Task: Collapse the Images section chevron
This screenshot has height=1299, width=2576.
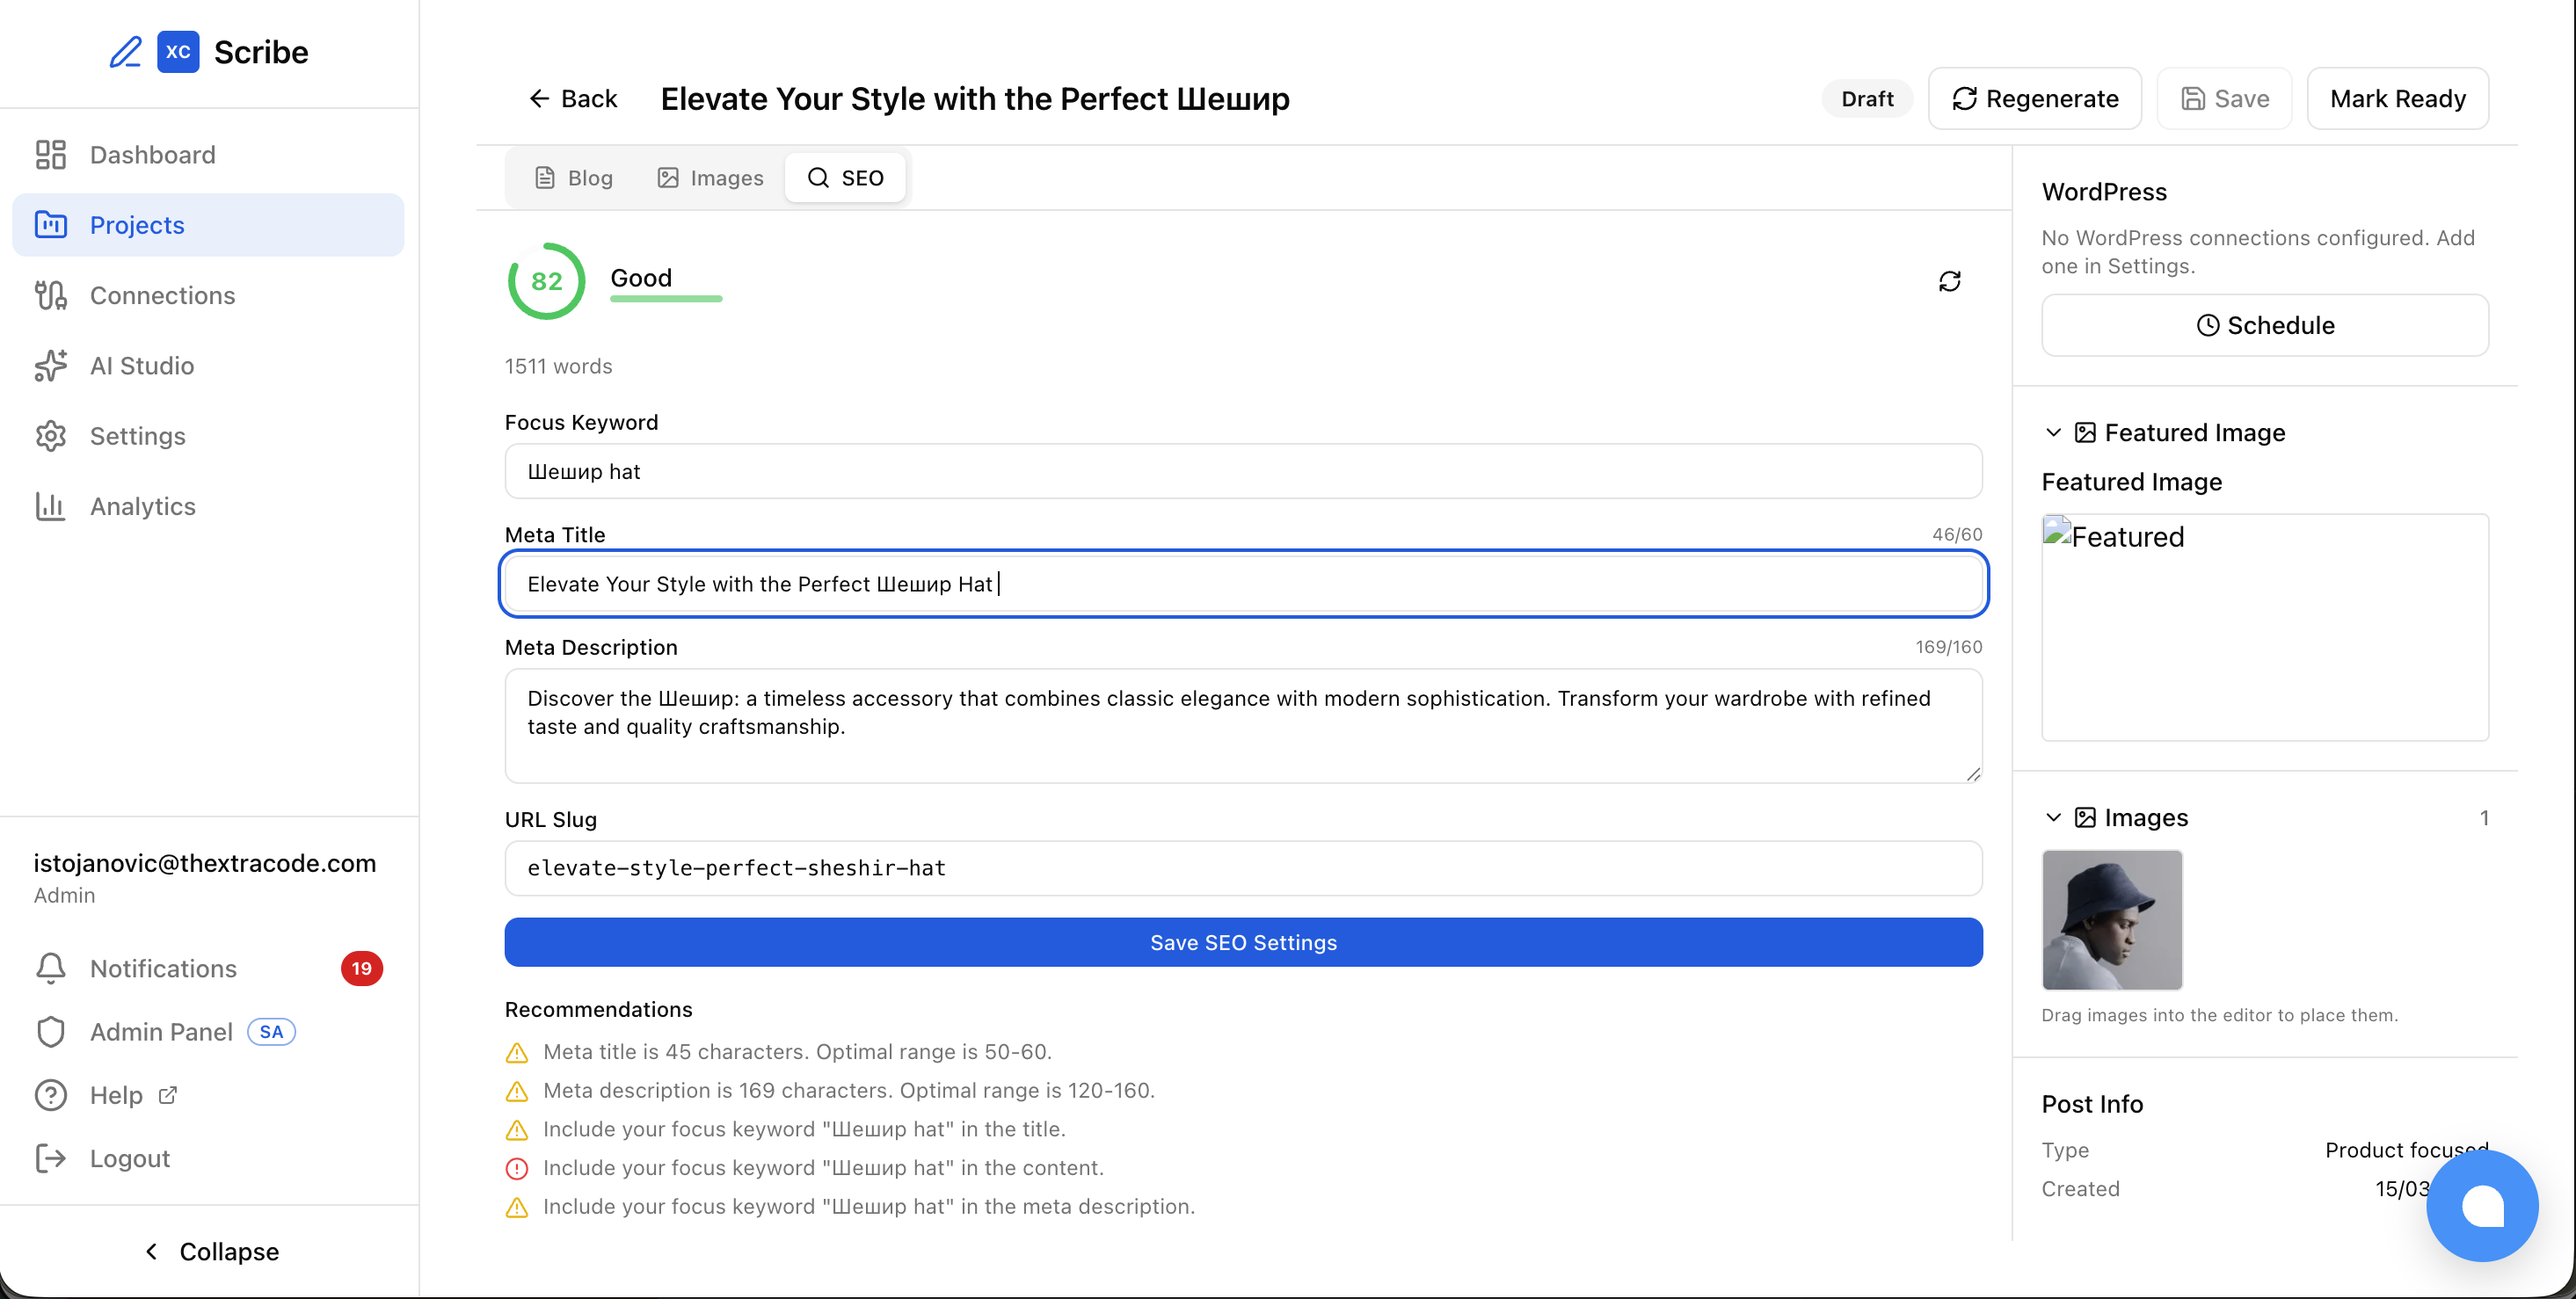Action: 2053,817
